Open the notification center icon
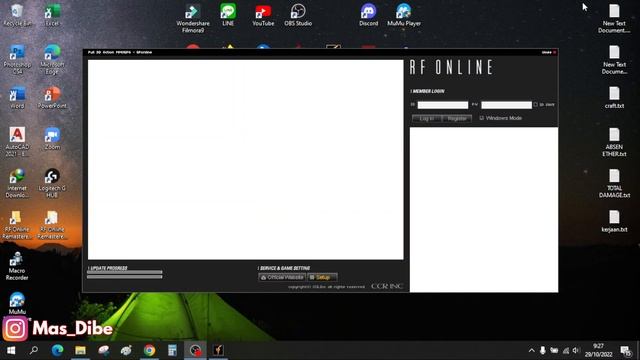640x360 pixels. (x=626, y=350)
